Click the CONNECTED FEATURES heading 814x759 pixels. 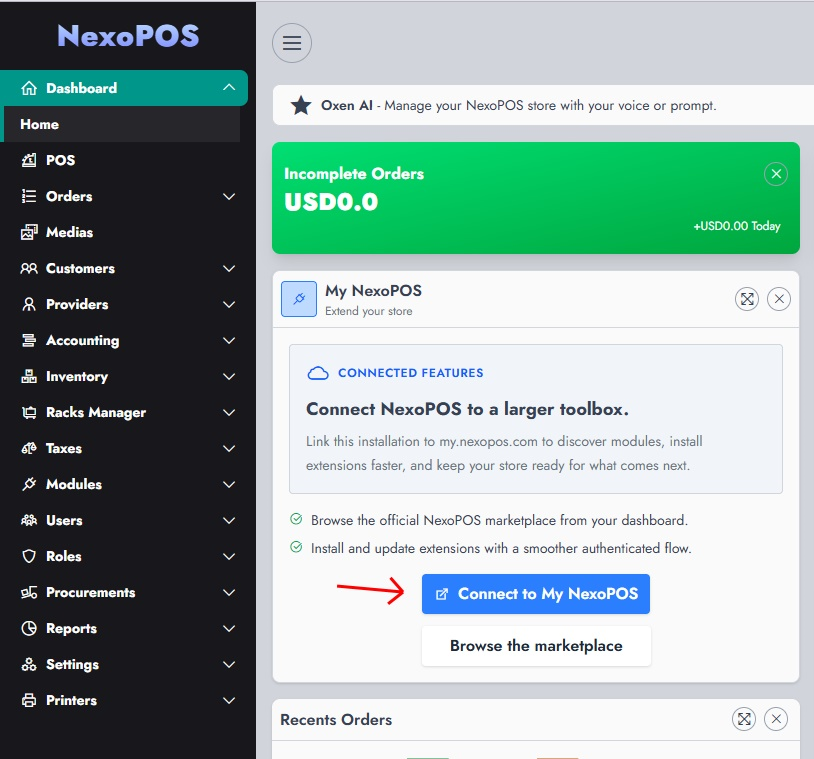pyautogui.click(x=410, y=373)
